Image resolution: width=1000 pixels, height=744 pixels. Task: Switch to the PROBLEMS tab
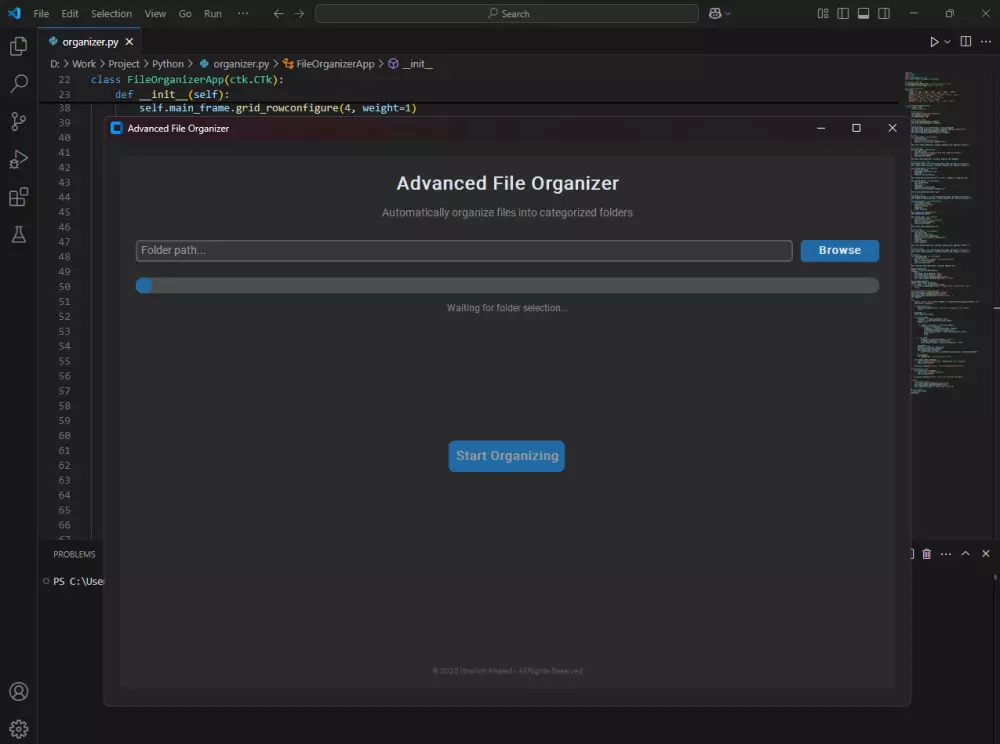pos(73,553)
